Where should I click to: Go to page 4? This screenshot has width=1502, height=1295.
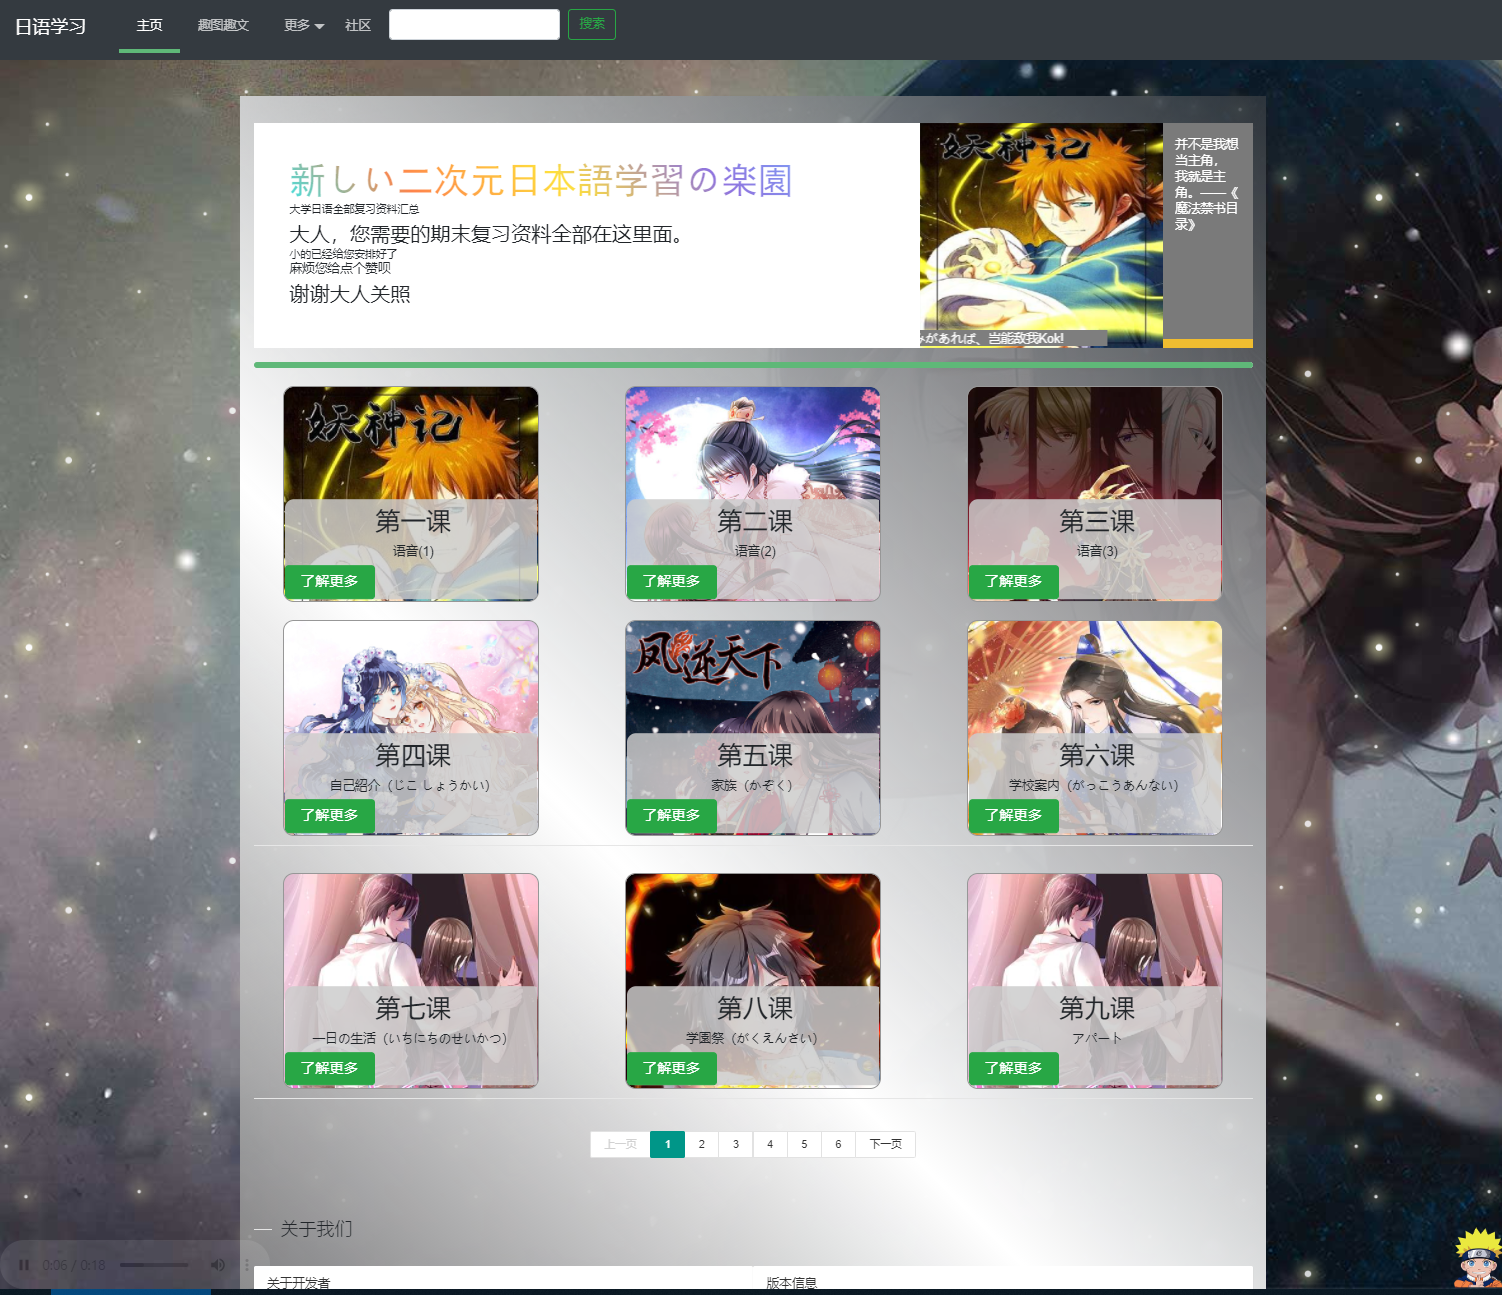[x=770, y=1144]
